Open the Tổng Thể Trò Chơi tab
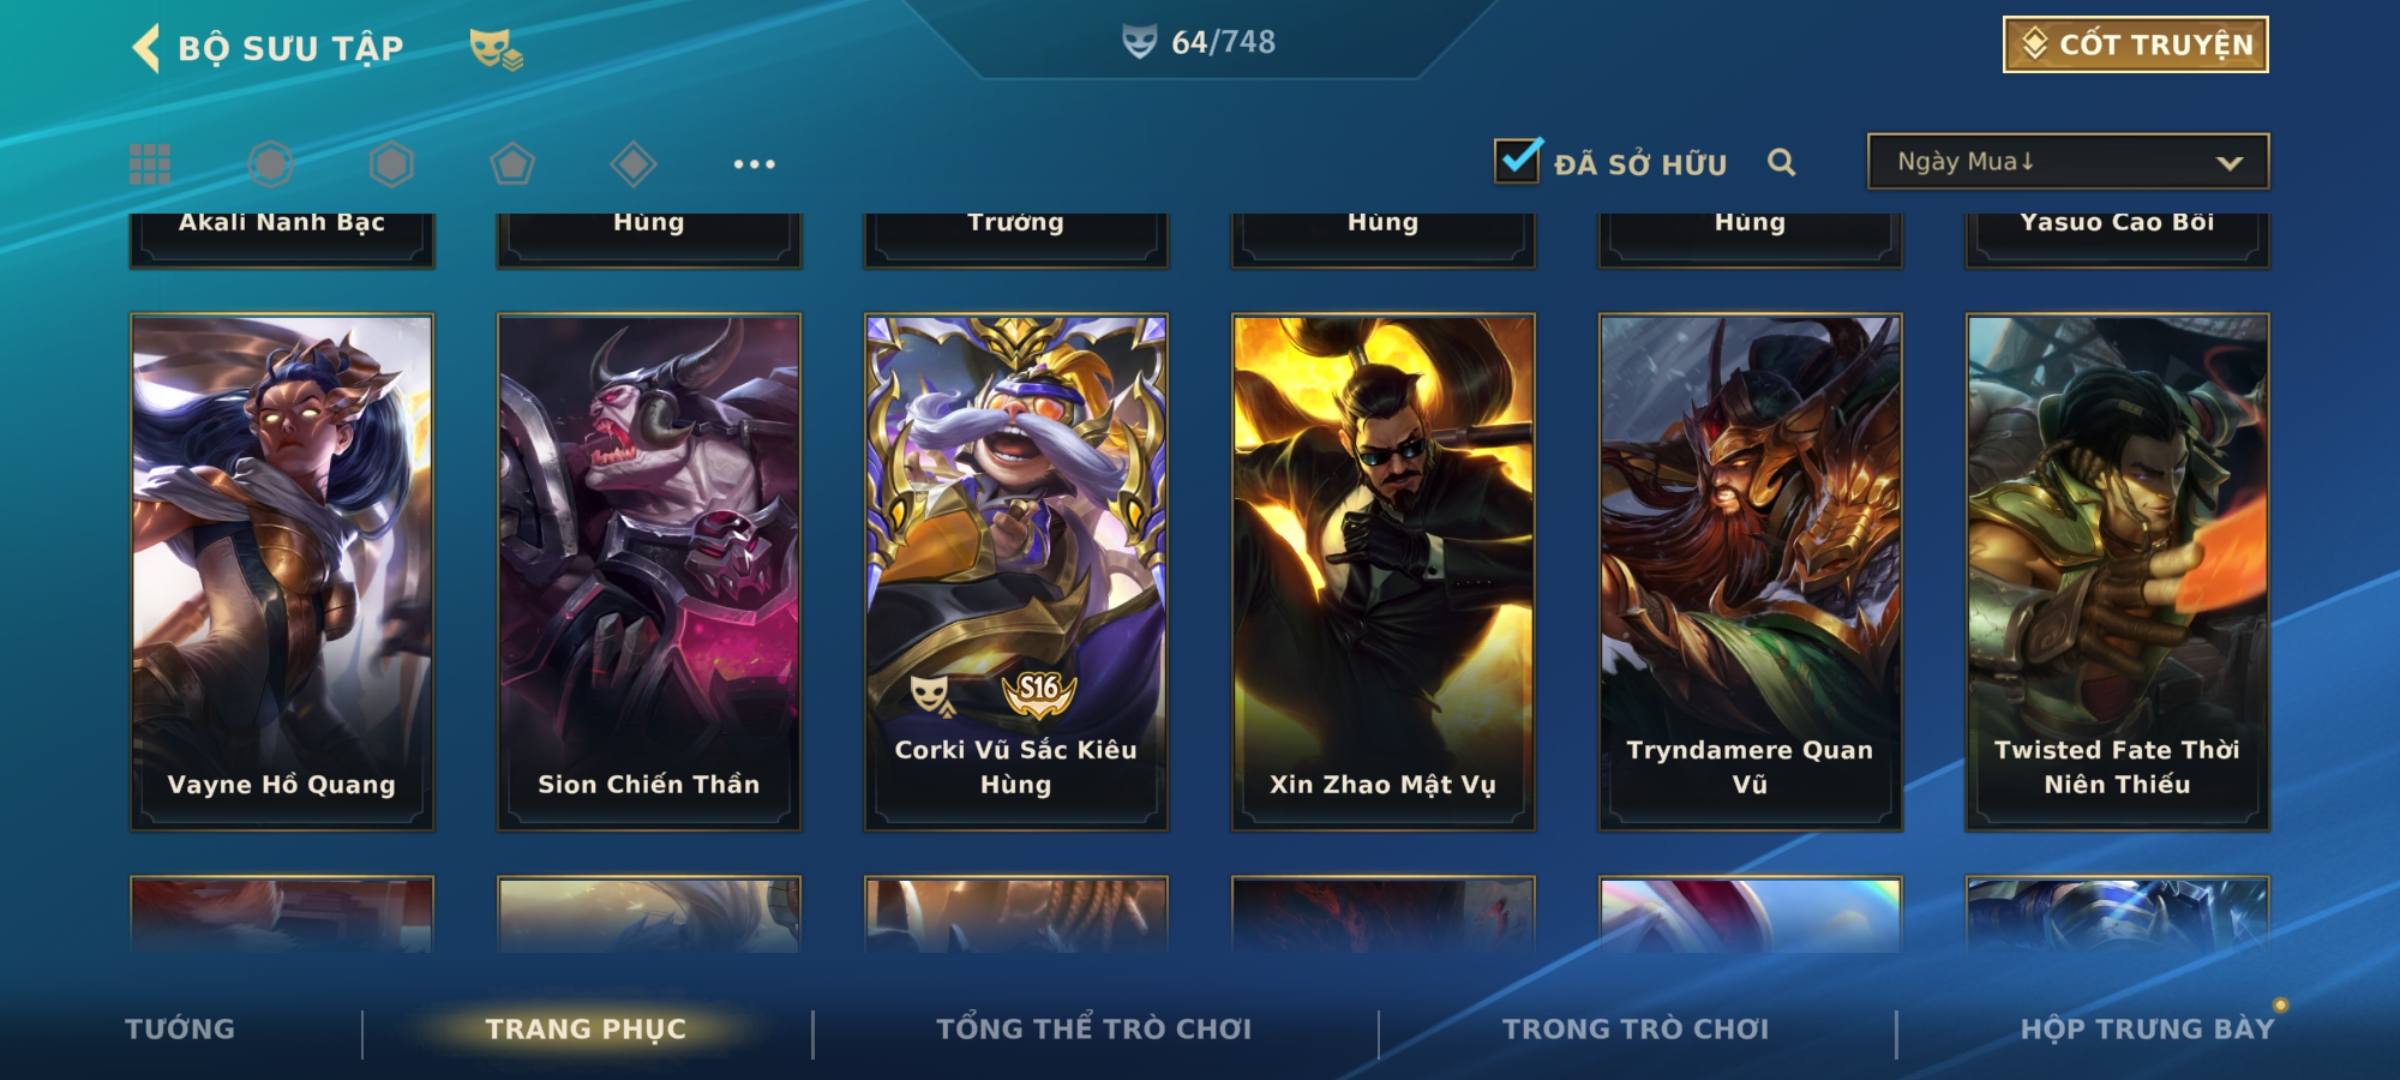The image size is (2400, 1080). pyautogui.click(x=1094, y=1029)
